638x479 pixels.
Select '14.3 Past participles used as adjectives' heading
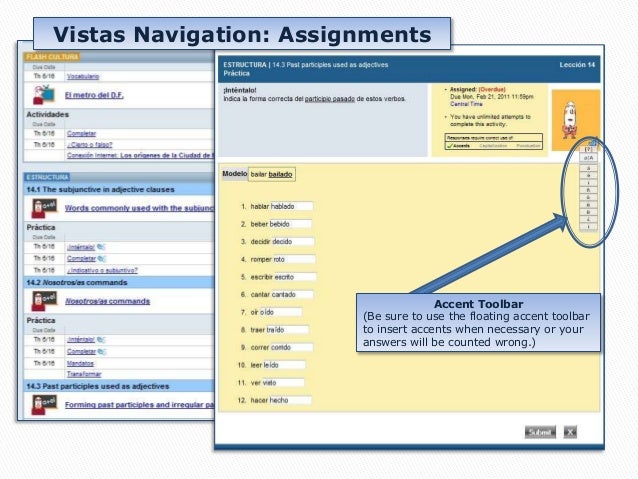[98, 386]
